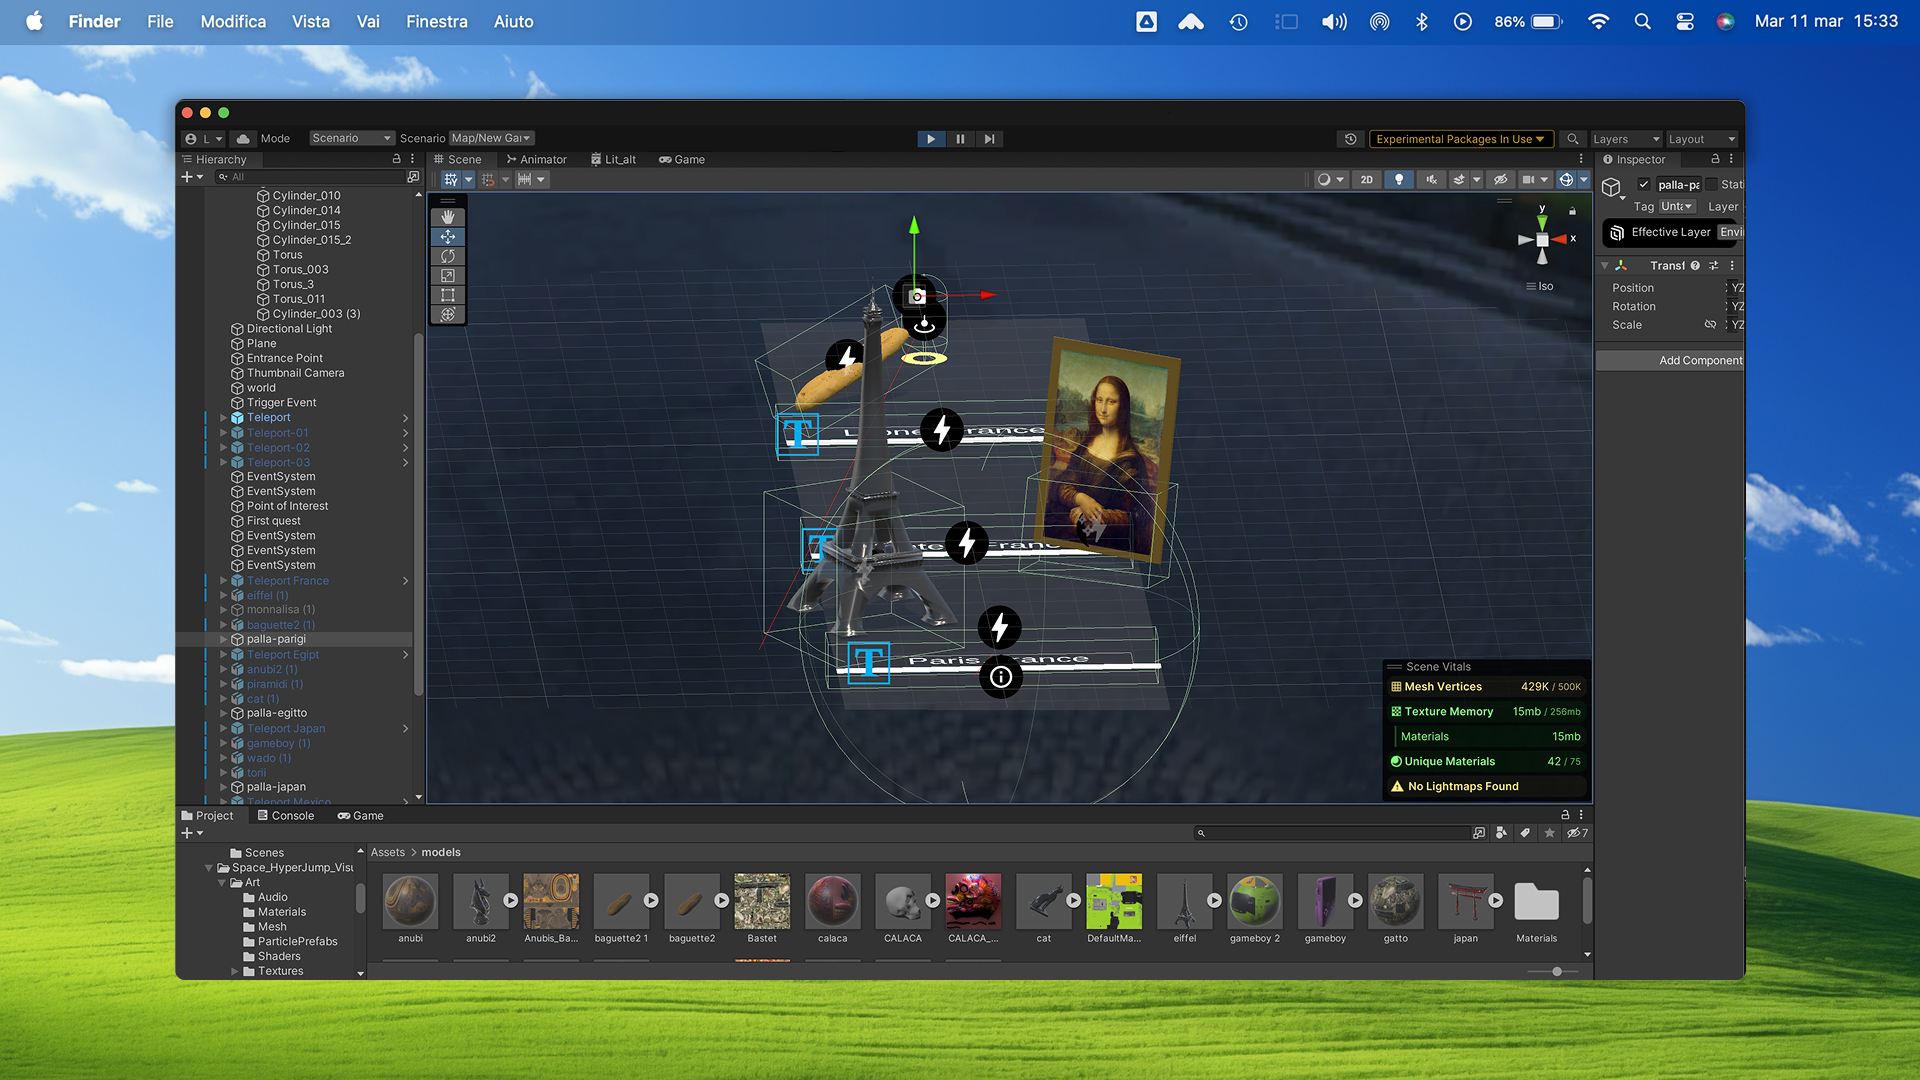
Task: Click the Effective Layer icon
Action: (1617, 233)
